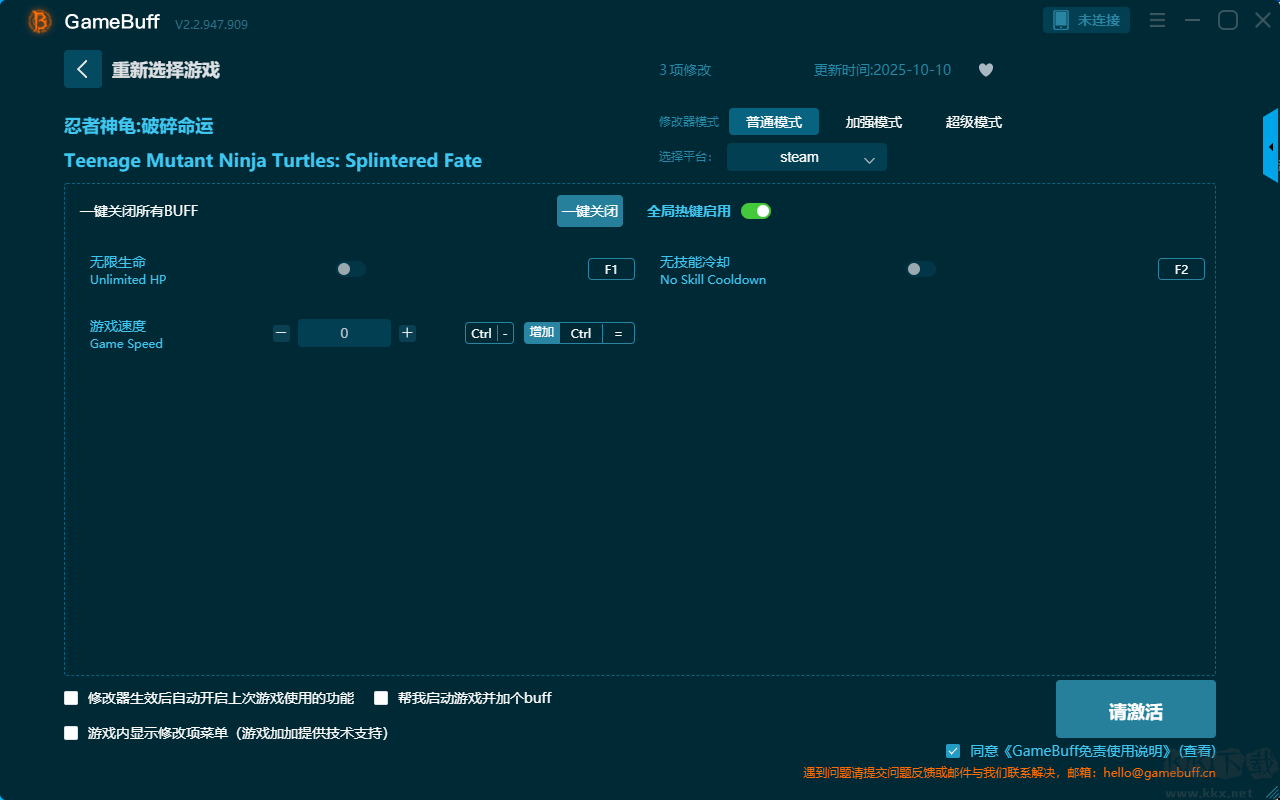Toggle the No Skill Cooldown switch
This screenshot has width=1280, height=800.
click(x=921, y=269)
